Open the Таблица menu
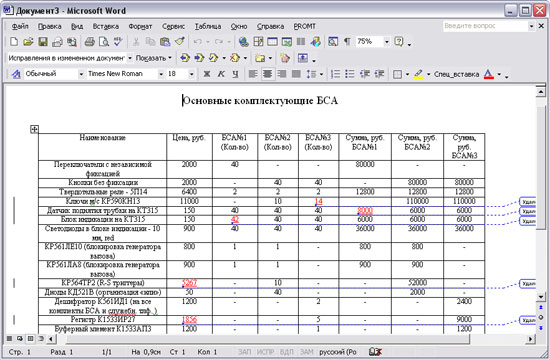550x360 pixels. pos(208,26)
